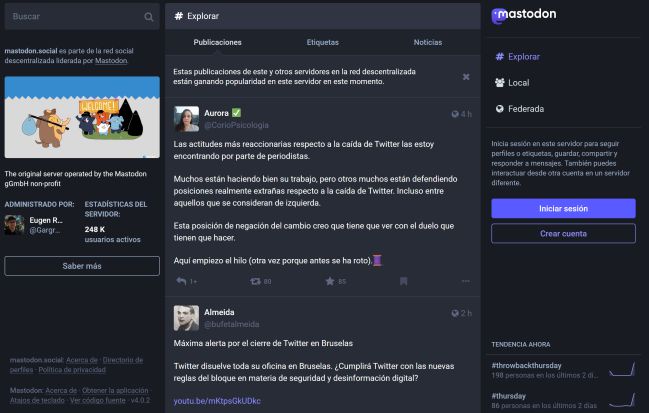Click the #throwbackthursday sparkline graph
649x413 pixels.
pyautogui.click(x=622, y=370)
